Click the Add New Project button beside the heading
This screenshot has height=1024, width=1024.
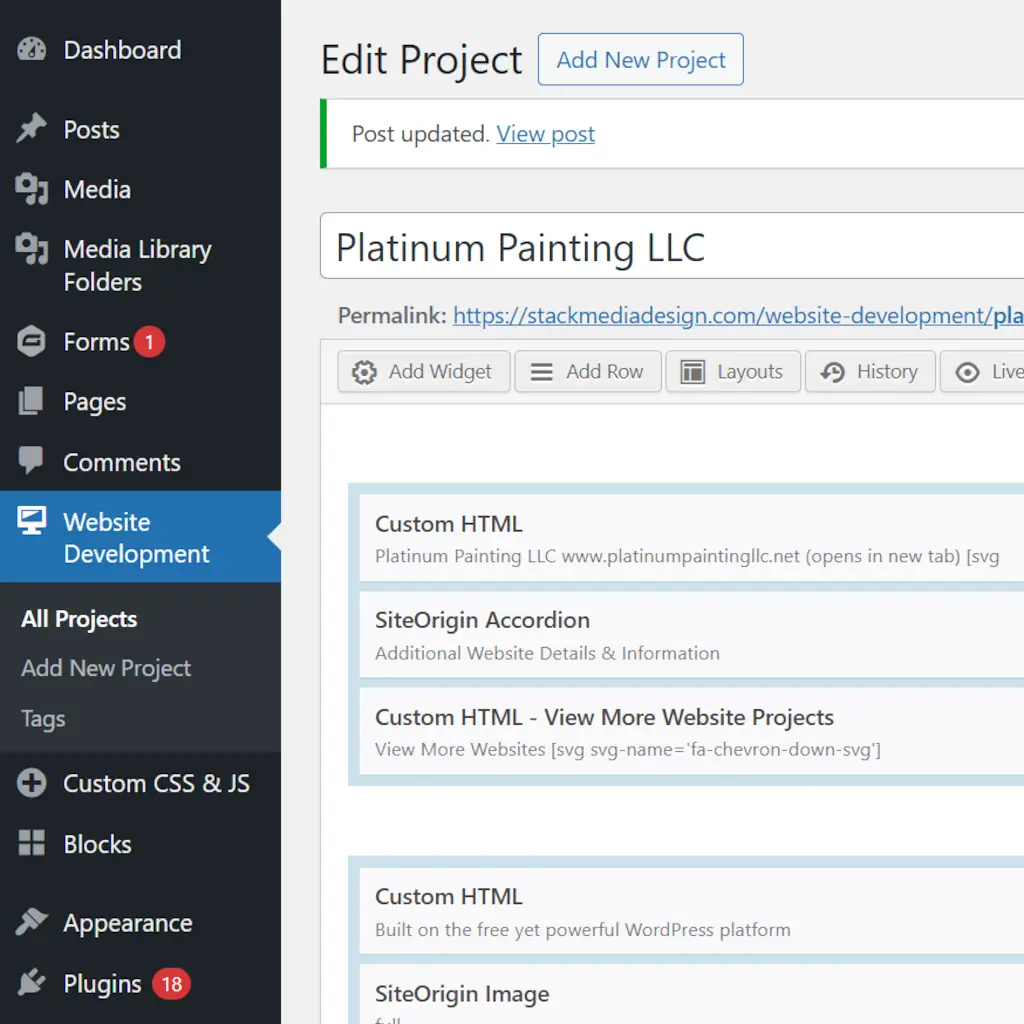pos(641,59)
